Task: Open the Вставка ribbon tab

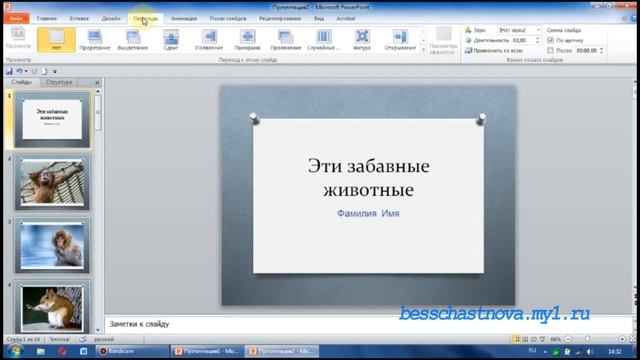Action: 79,18
